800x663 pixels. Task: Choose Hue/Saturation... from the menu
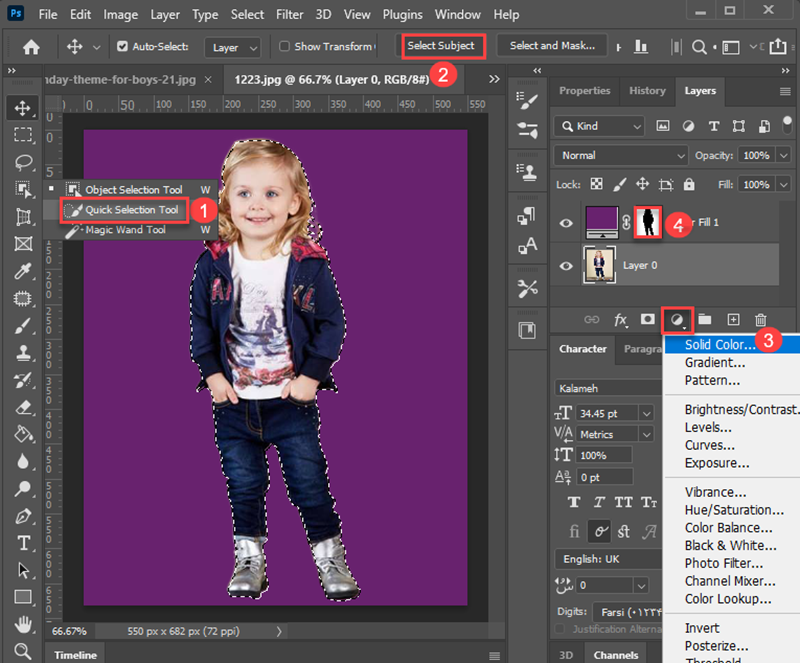[734, 510]
